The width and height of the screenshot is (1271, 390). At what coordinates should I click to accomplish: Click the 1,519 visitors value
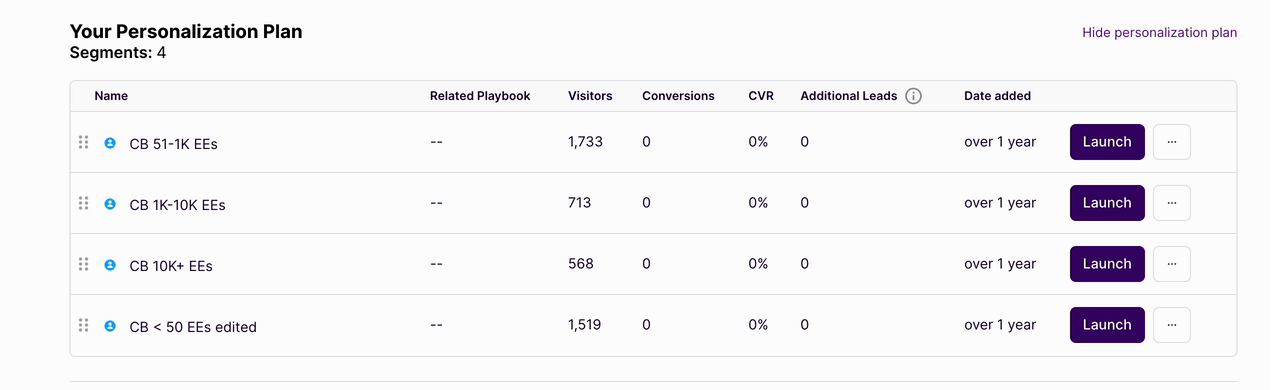click(584, 325)
